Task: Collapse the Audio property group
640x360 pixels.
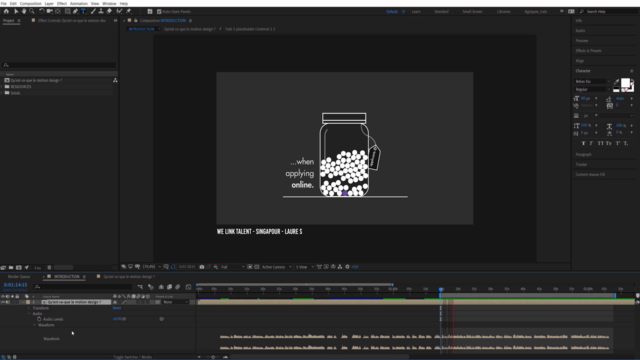Action: click(x=29, y=313)
